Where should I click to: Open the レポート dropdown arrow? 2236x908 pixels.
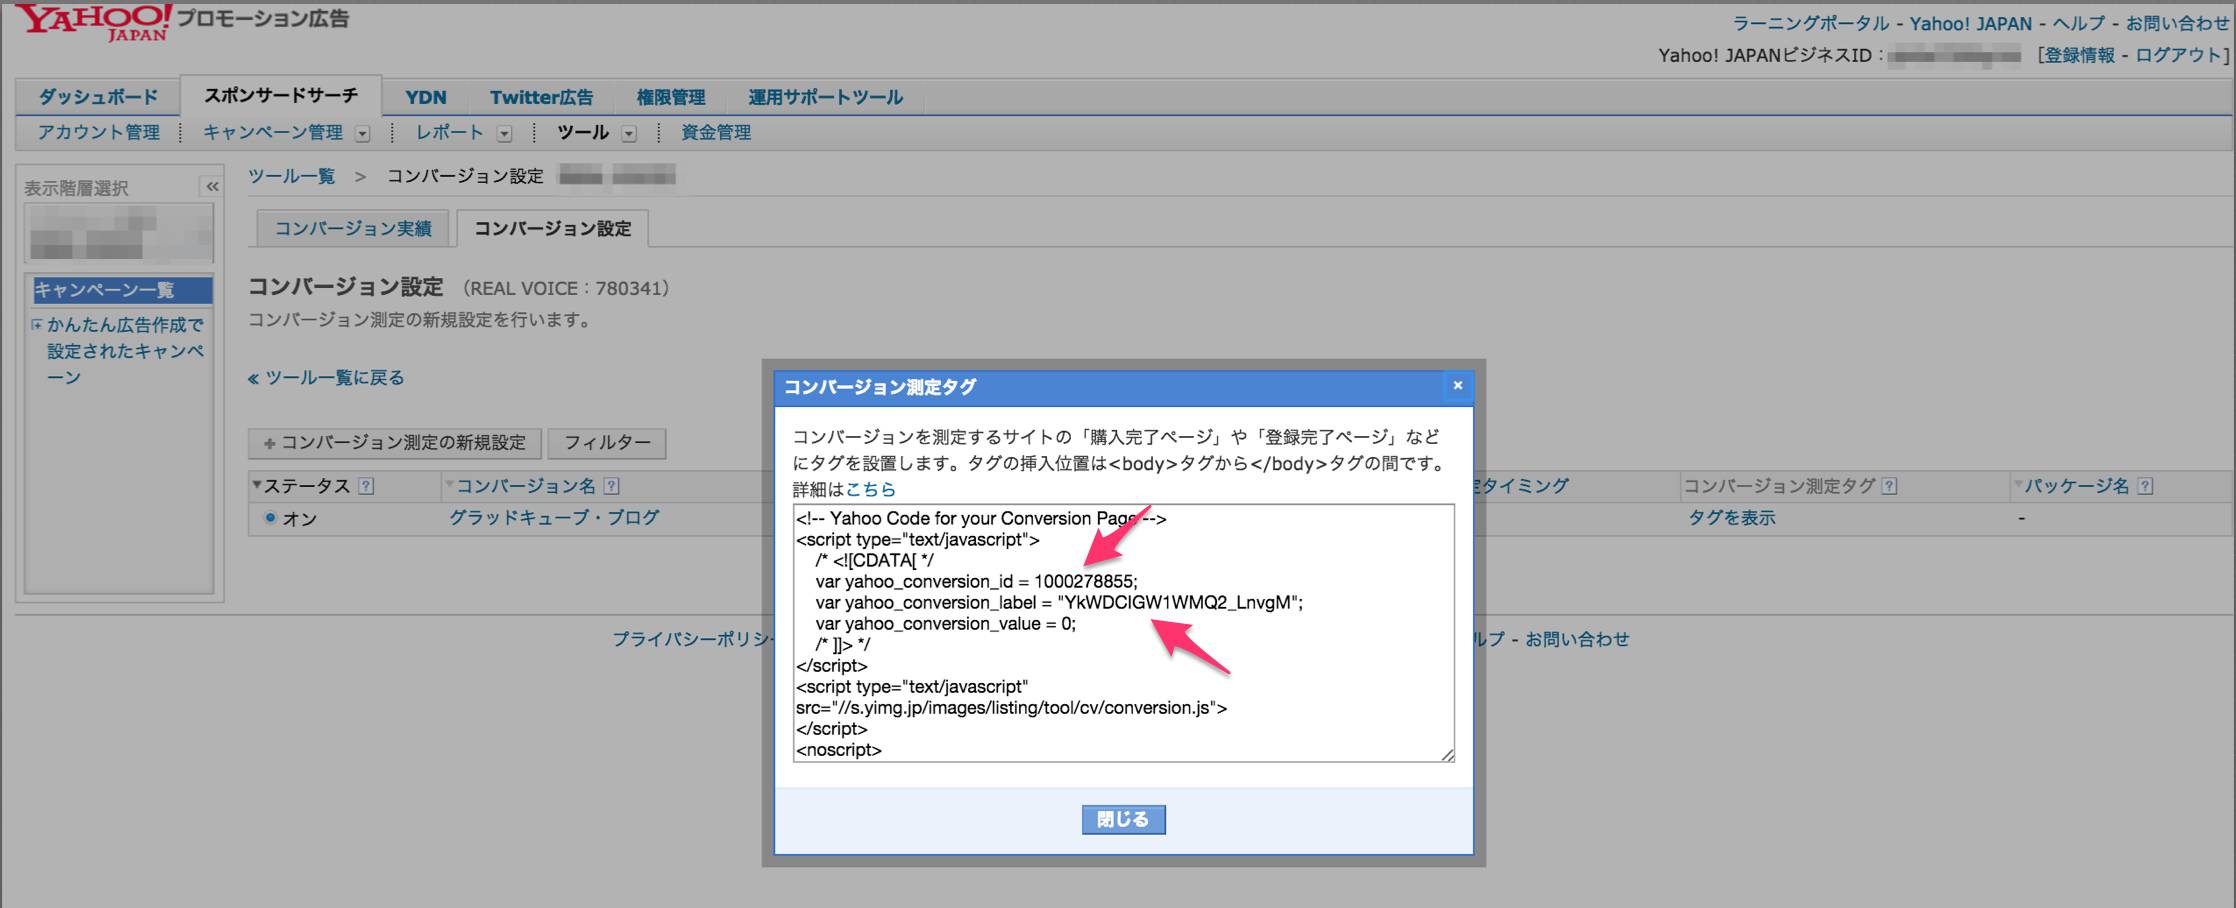pos(504,133)
